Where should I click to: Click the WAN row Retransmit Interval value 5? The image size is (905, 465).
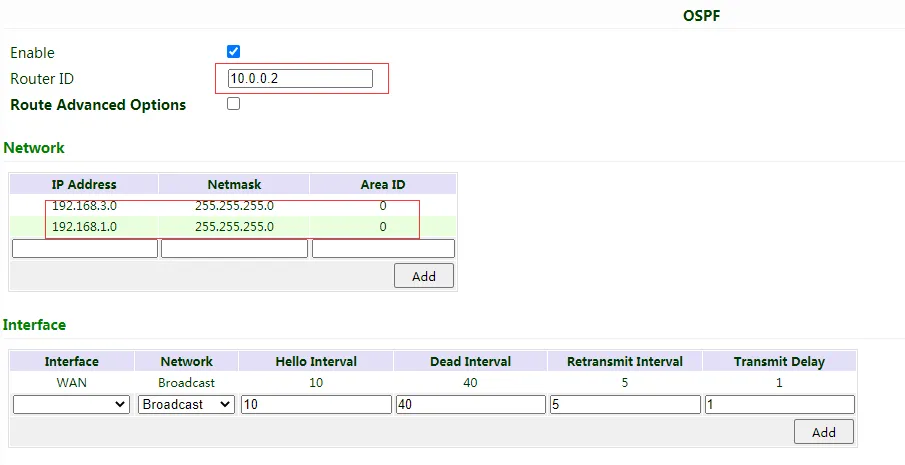[x=625, y=382]
